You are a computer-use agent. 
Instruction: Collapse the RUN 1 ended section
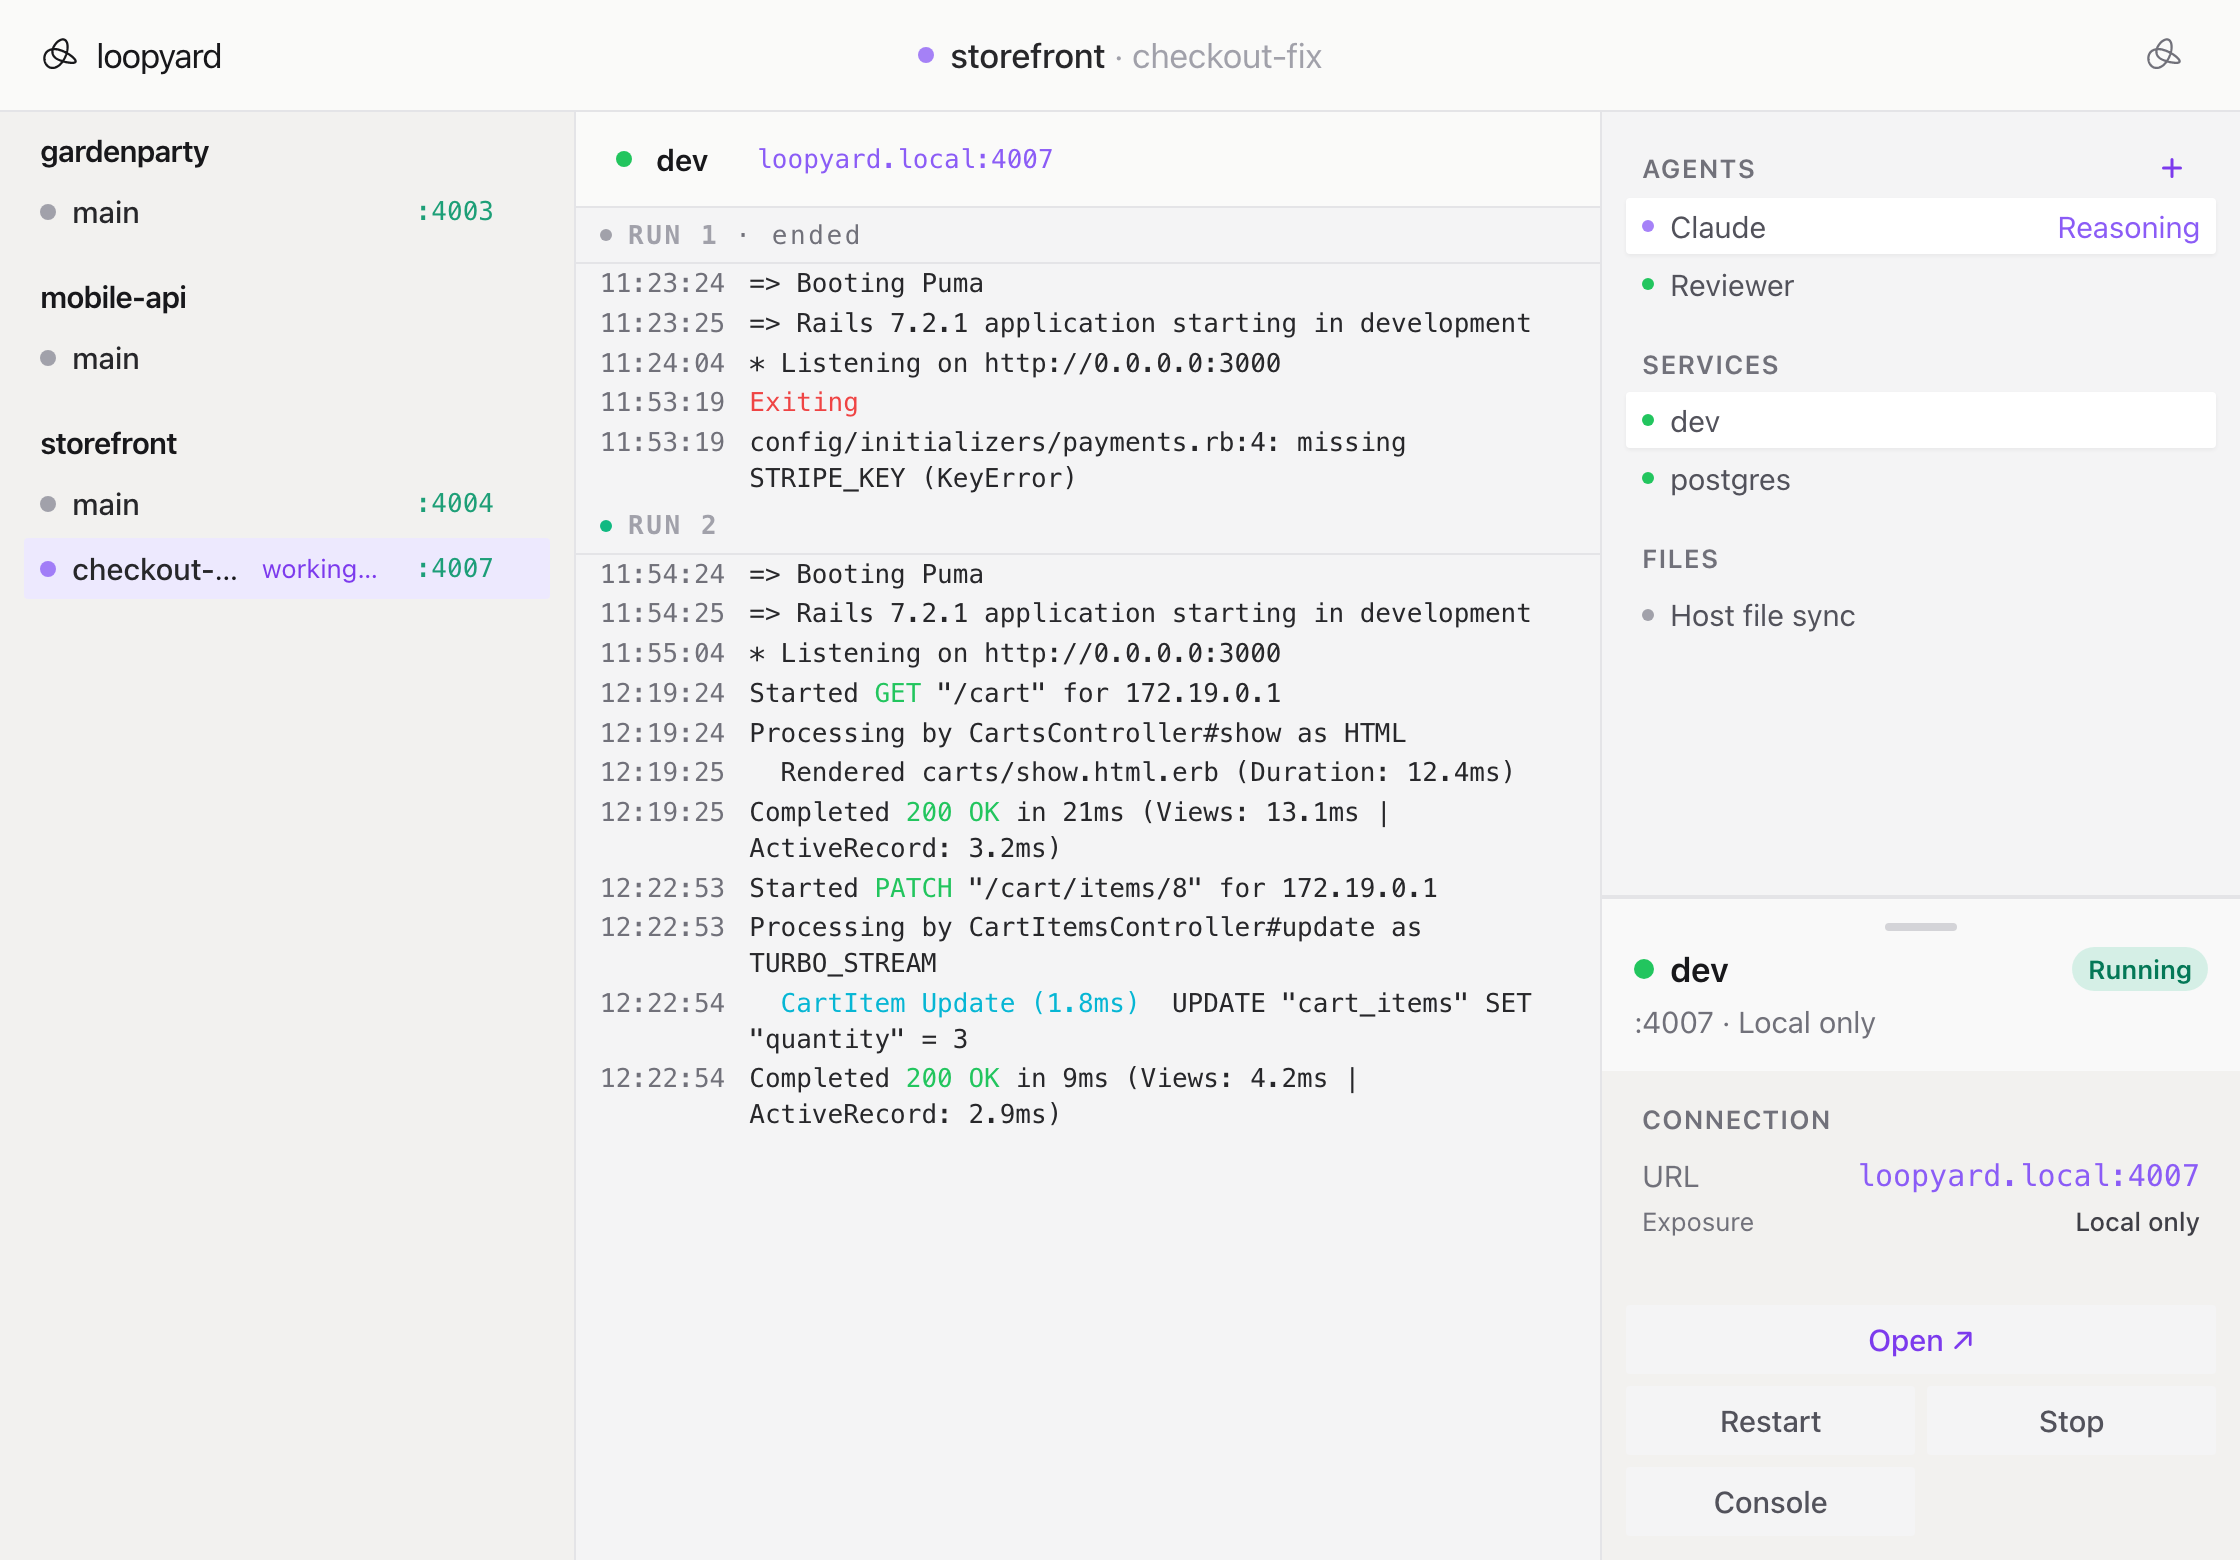point(1088,235)
